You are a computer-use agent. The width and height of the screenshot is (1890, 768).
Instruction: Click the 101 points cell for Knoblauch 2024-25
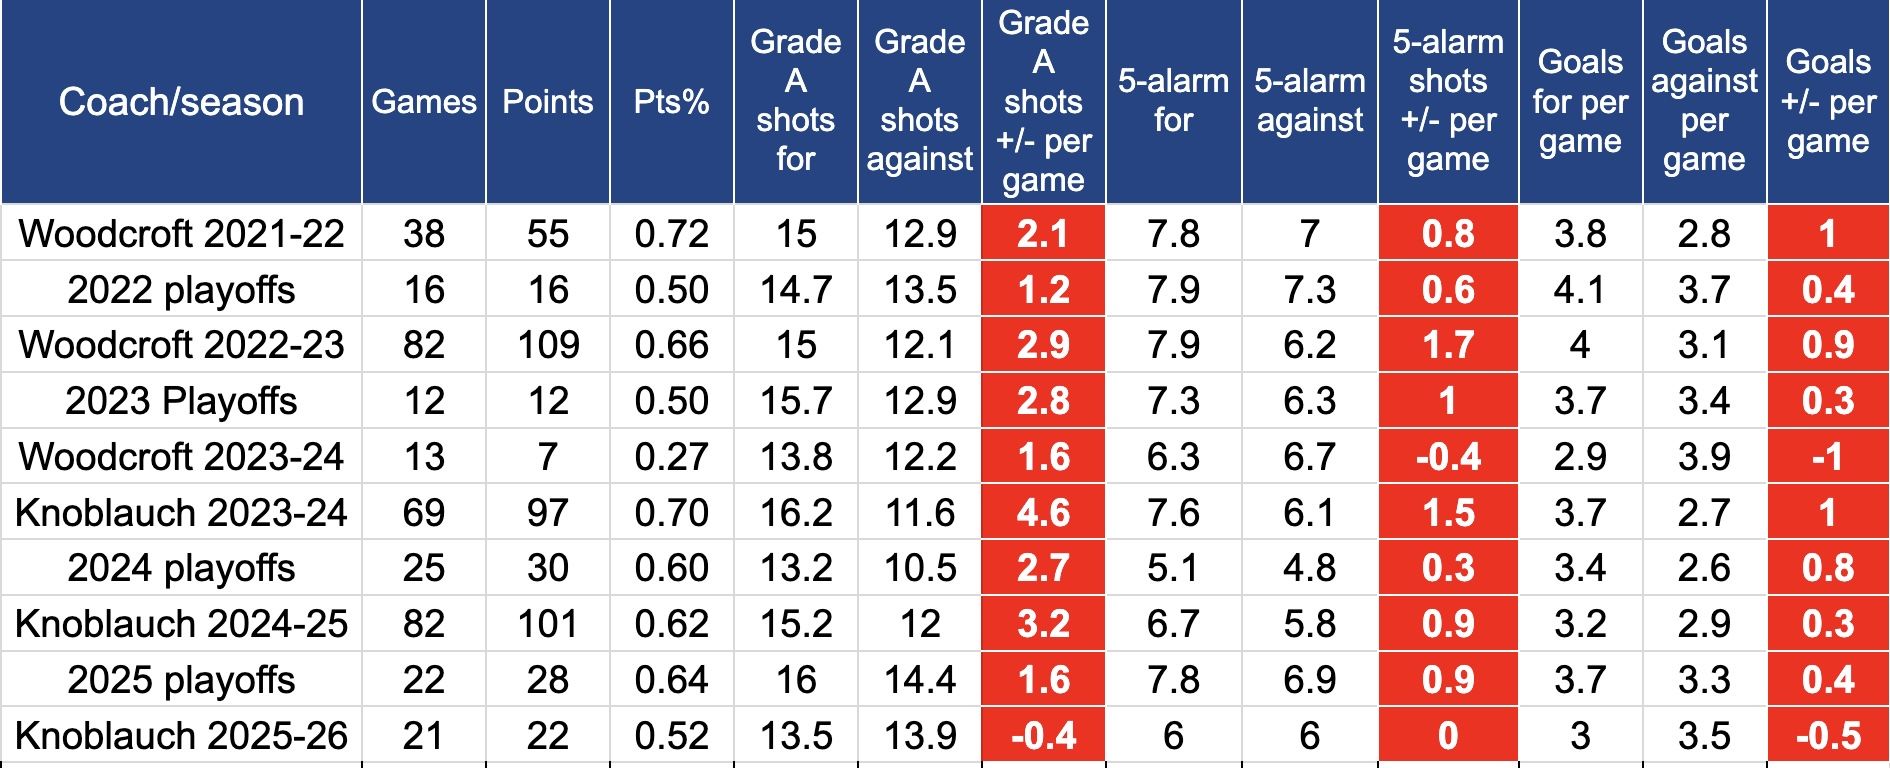point(548,624)
